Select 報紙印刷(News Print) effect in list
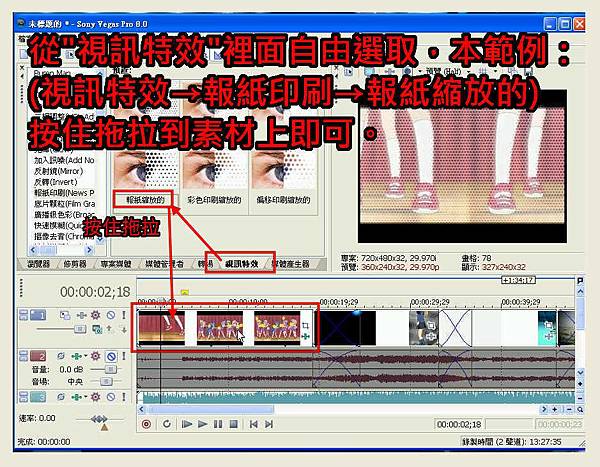This screenshot has width=600, height=467. [x=64, y=193]
